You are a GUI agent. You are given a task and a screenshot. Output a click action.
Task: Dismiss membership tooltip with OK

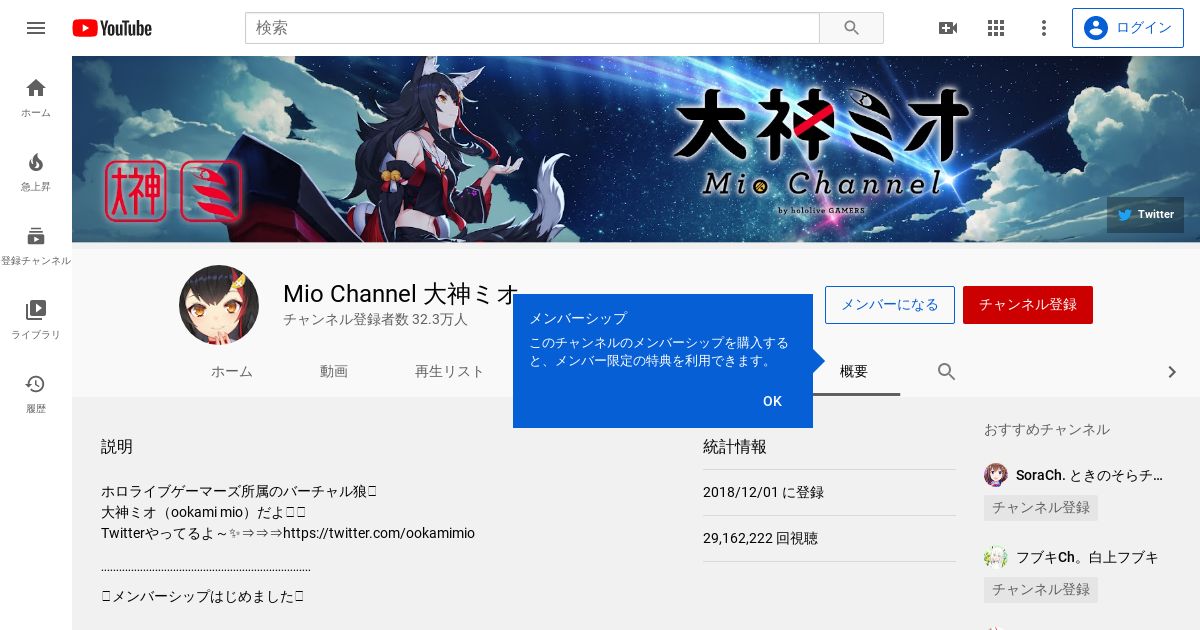[772, 401]
